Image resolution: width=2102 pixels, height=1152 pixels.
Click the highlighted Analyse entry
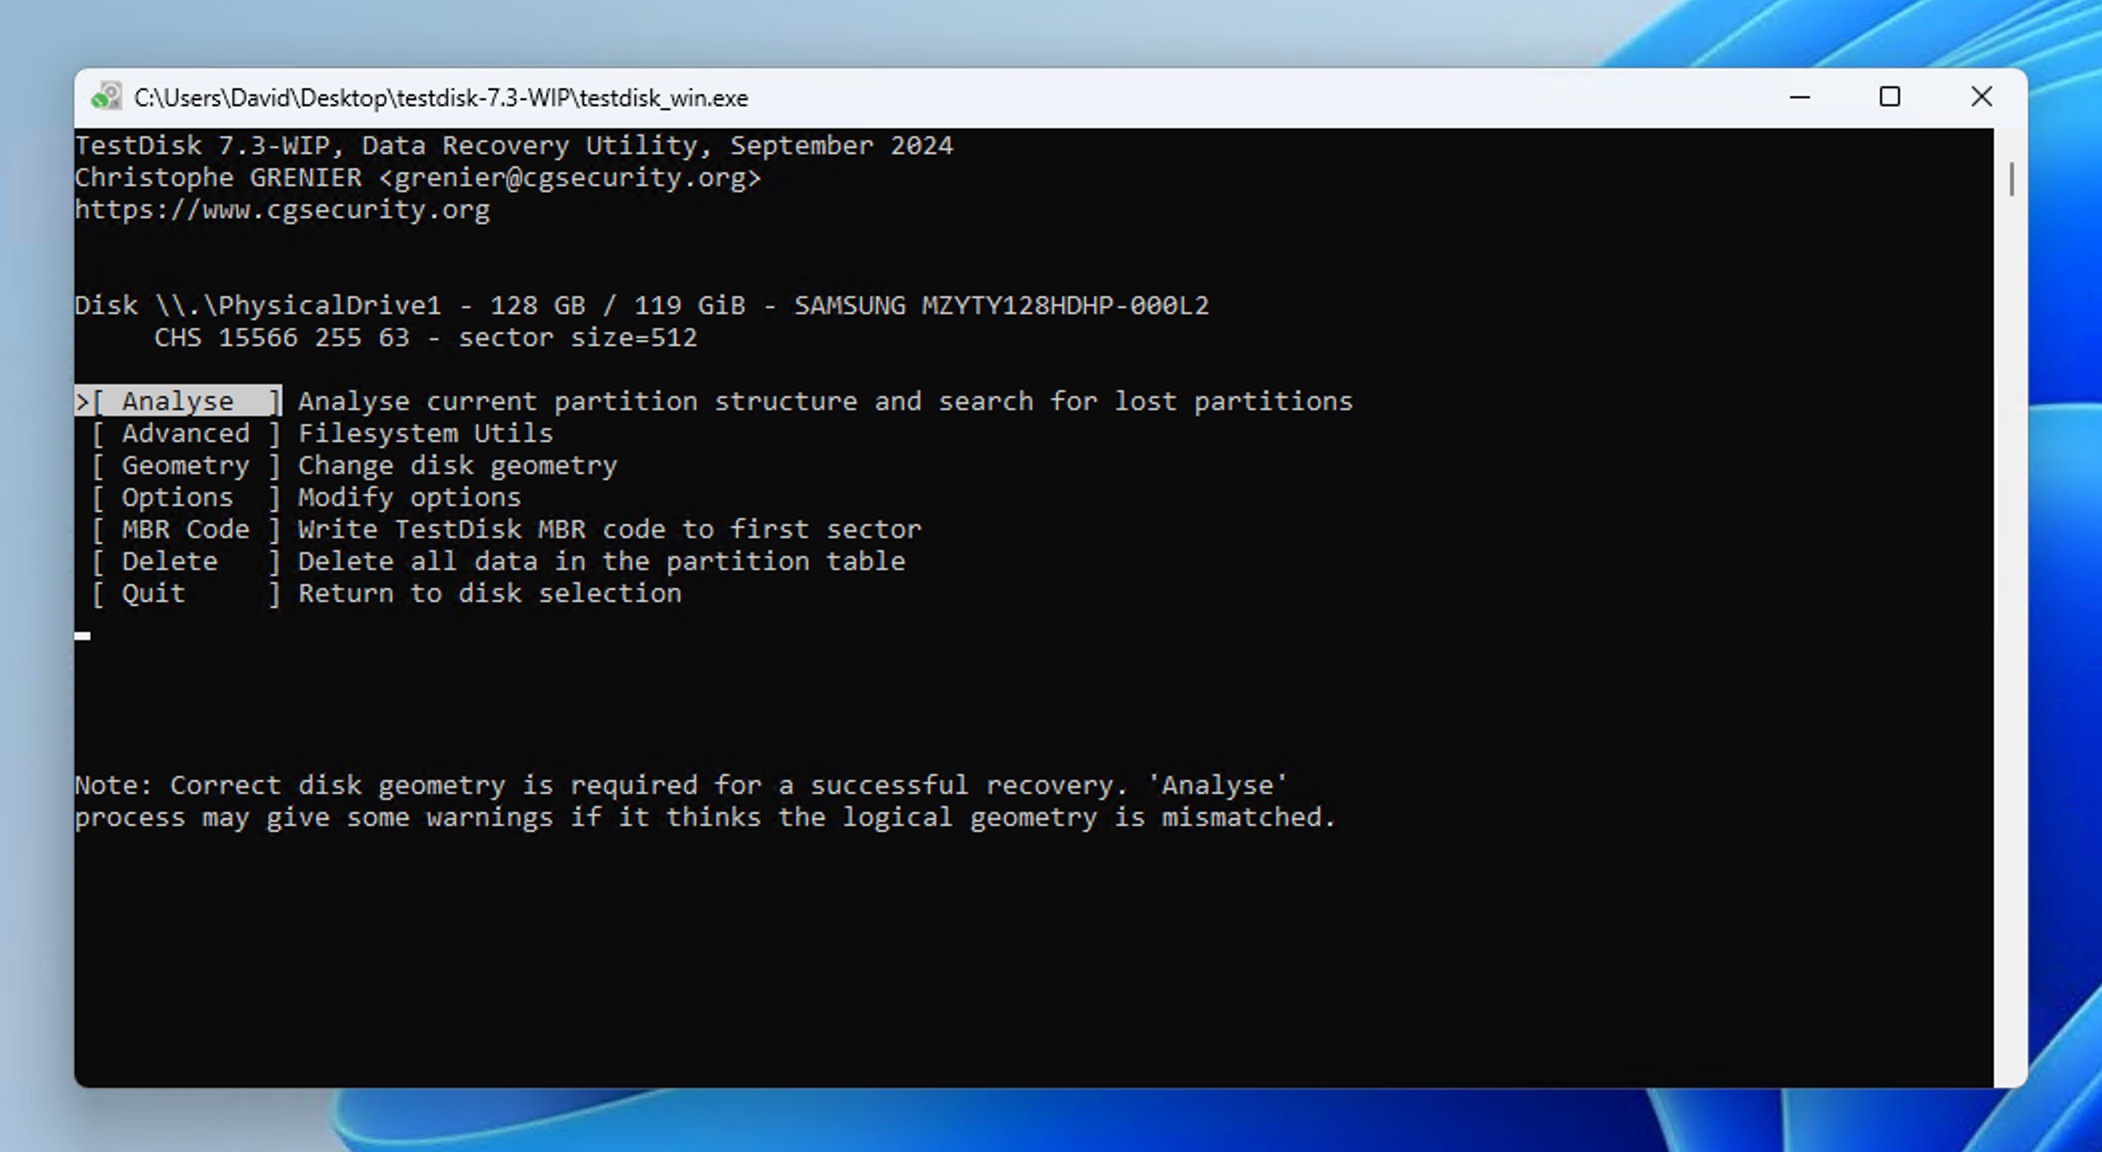180,400
